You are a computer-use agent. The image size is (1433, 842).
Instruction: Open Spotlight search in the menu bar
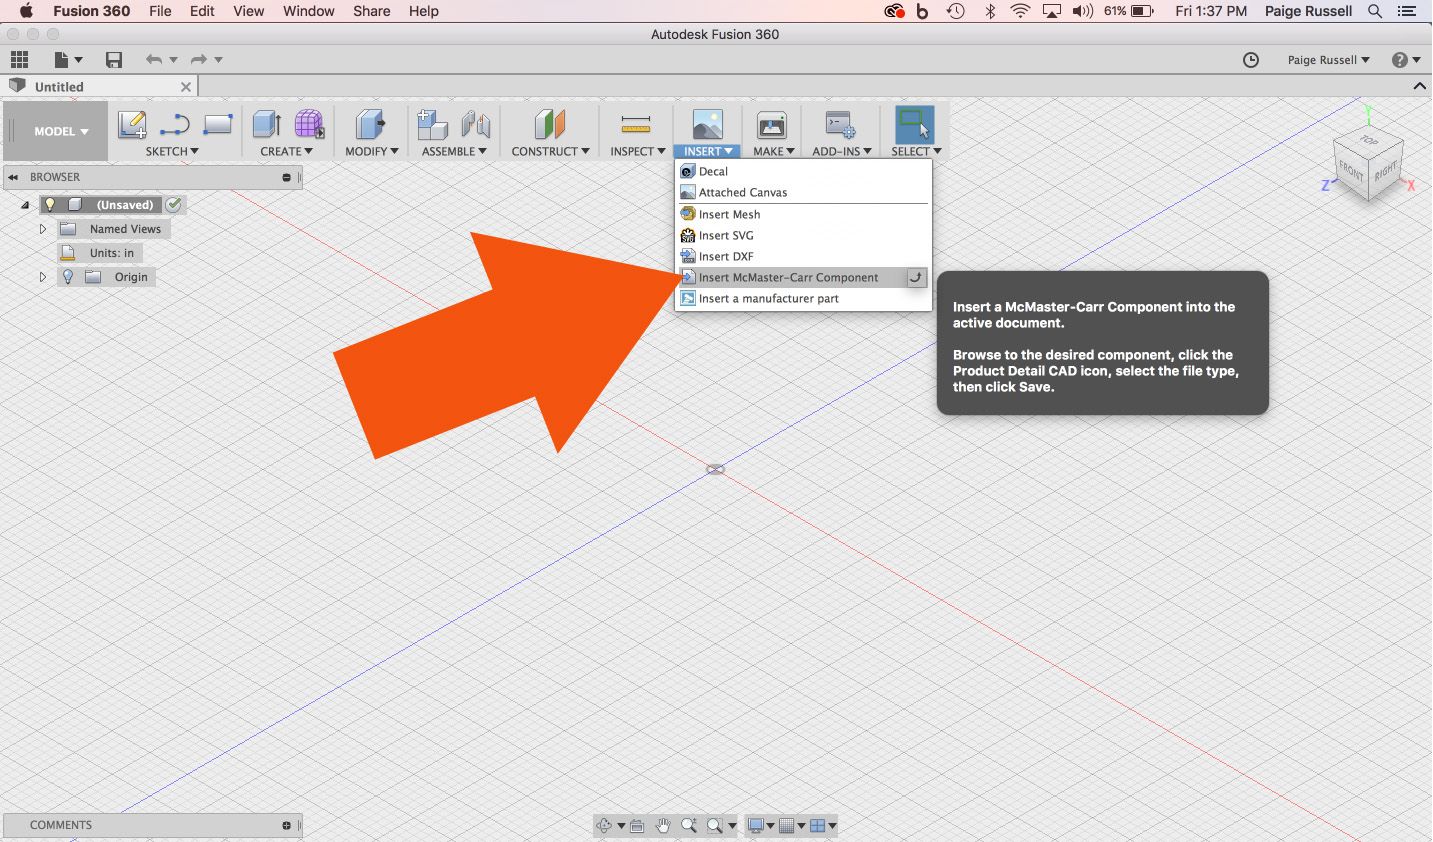pyautogui.click(x=1375, y=11)
